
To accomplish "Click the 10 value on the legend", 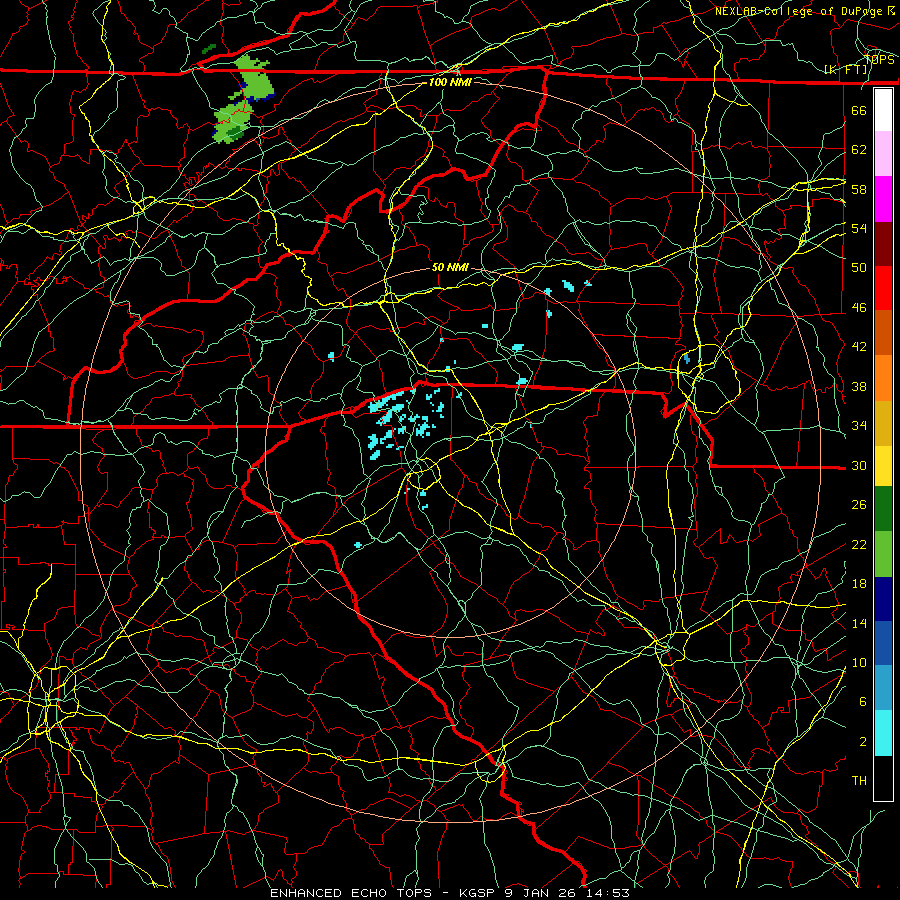I will (x=859, y=662).
